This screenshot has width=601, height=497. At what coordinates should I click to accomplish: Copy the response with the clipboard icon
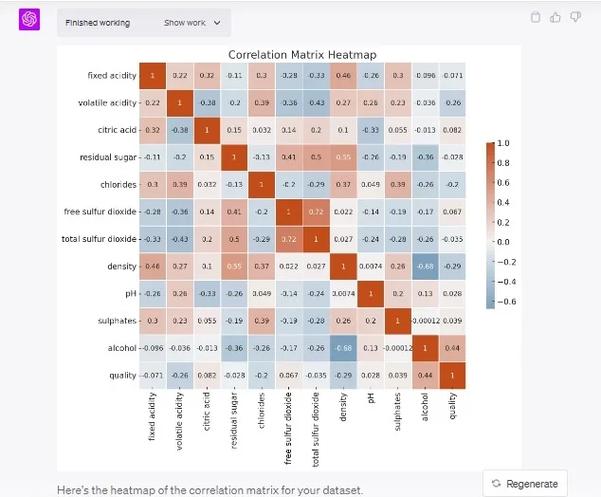[535, 17]
